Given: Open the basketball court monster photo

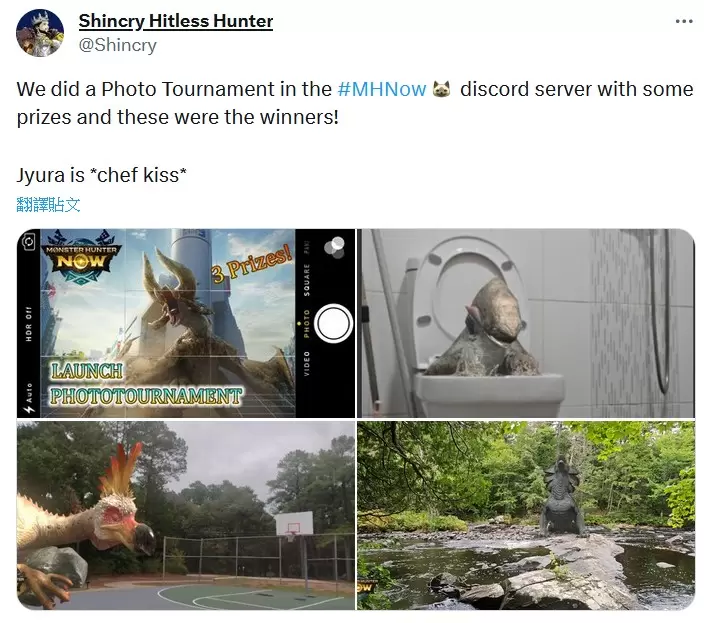Looking at the screenshot, I should [x=186, y=515].
